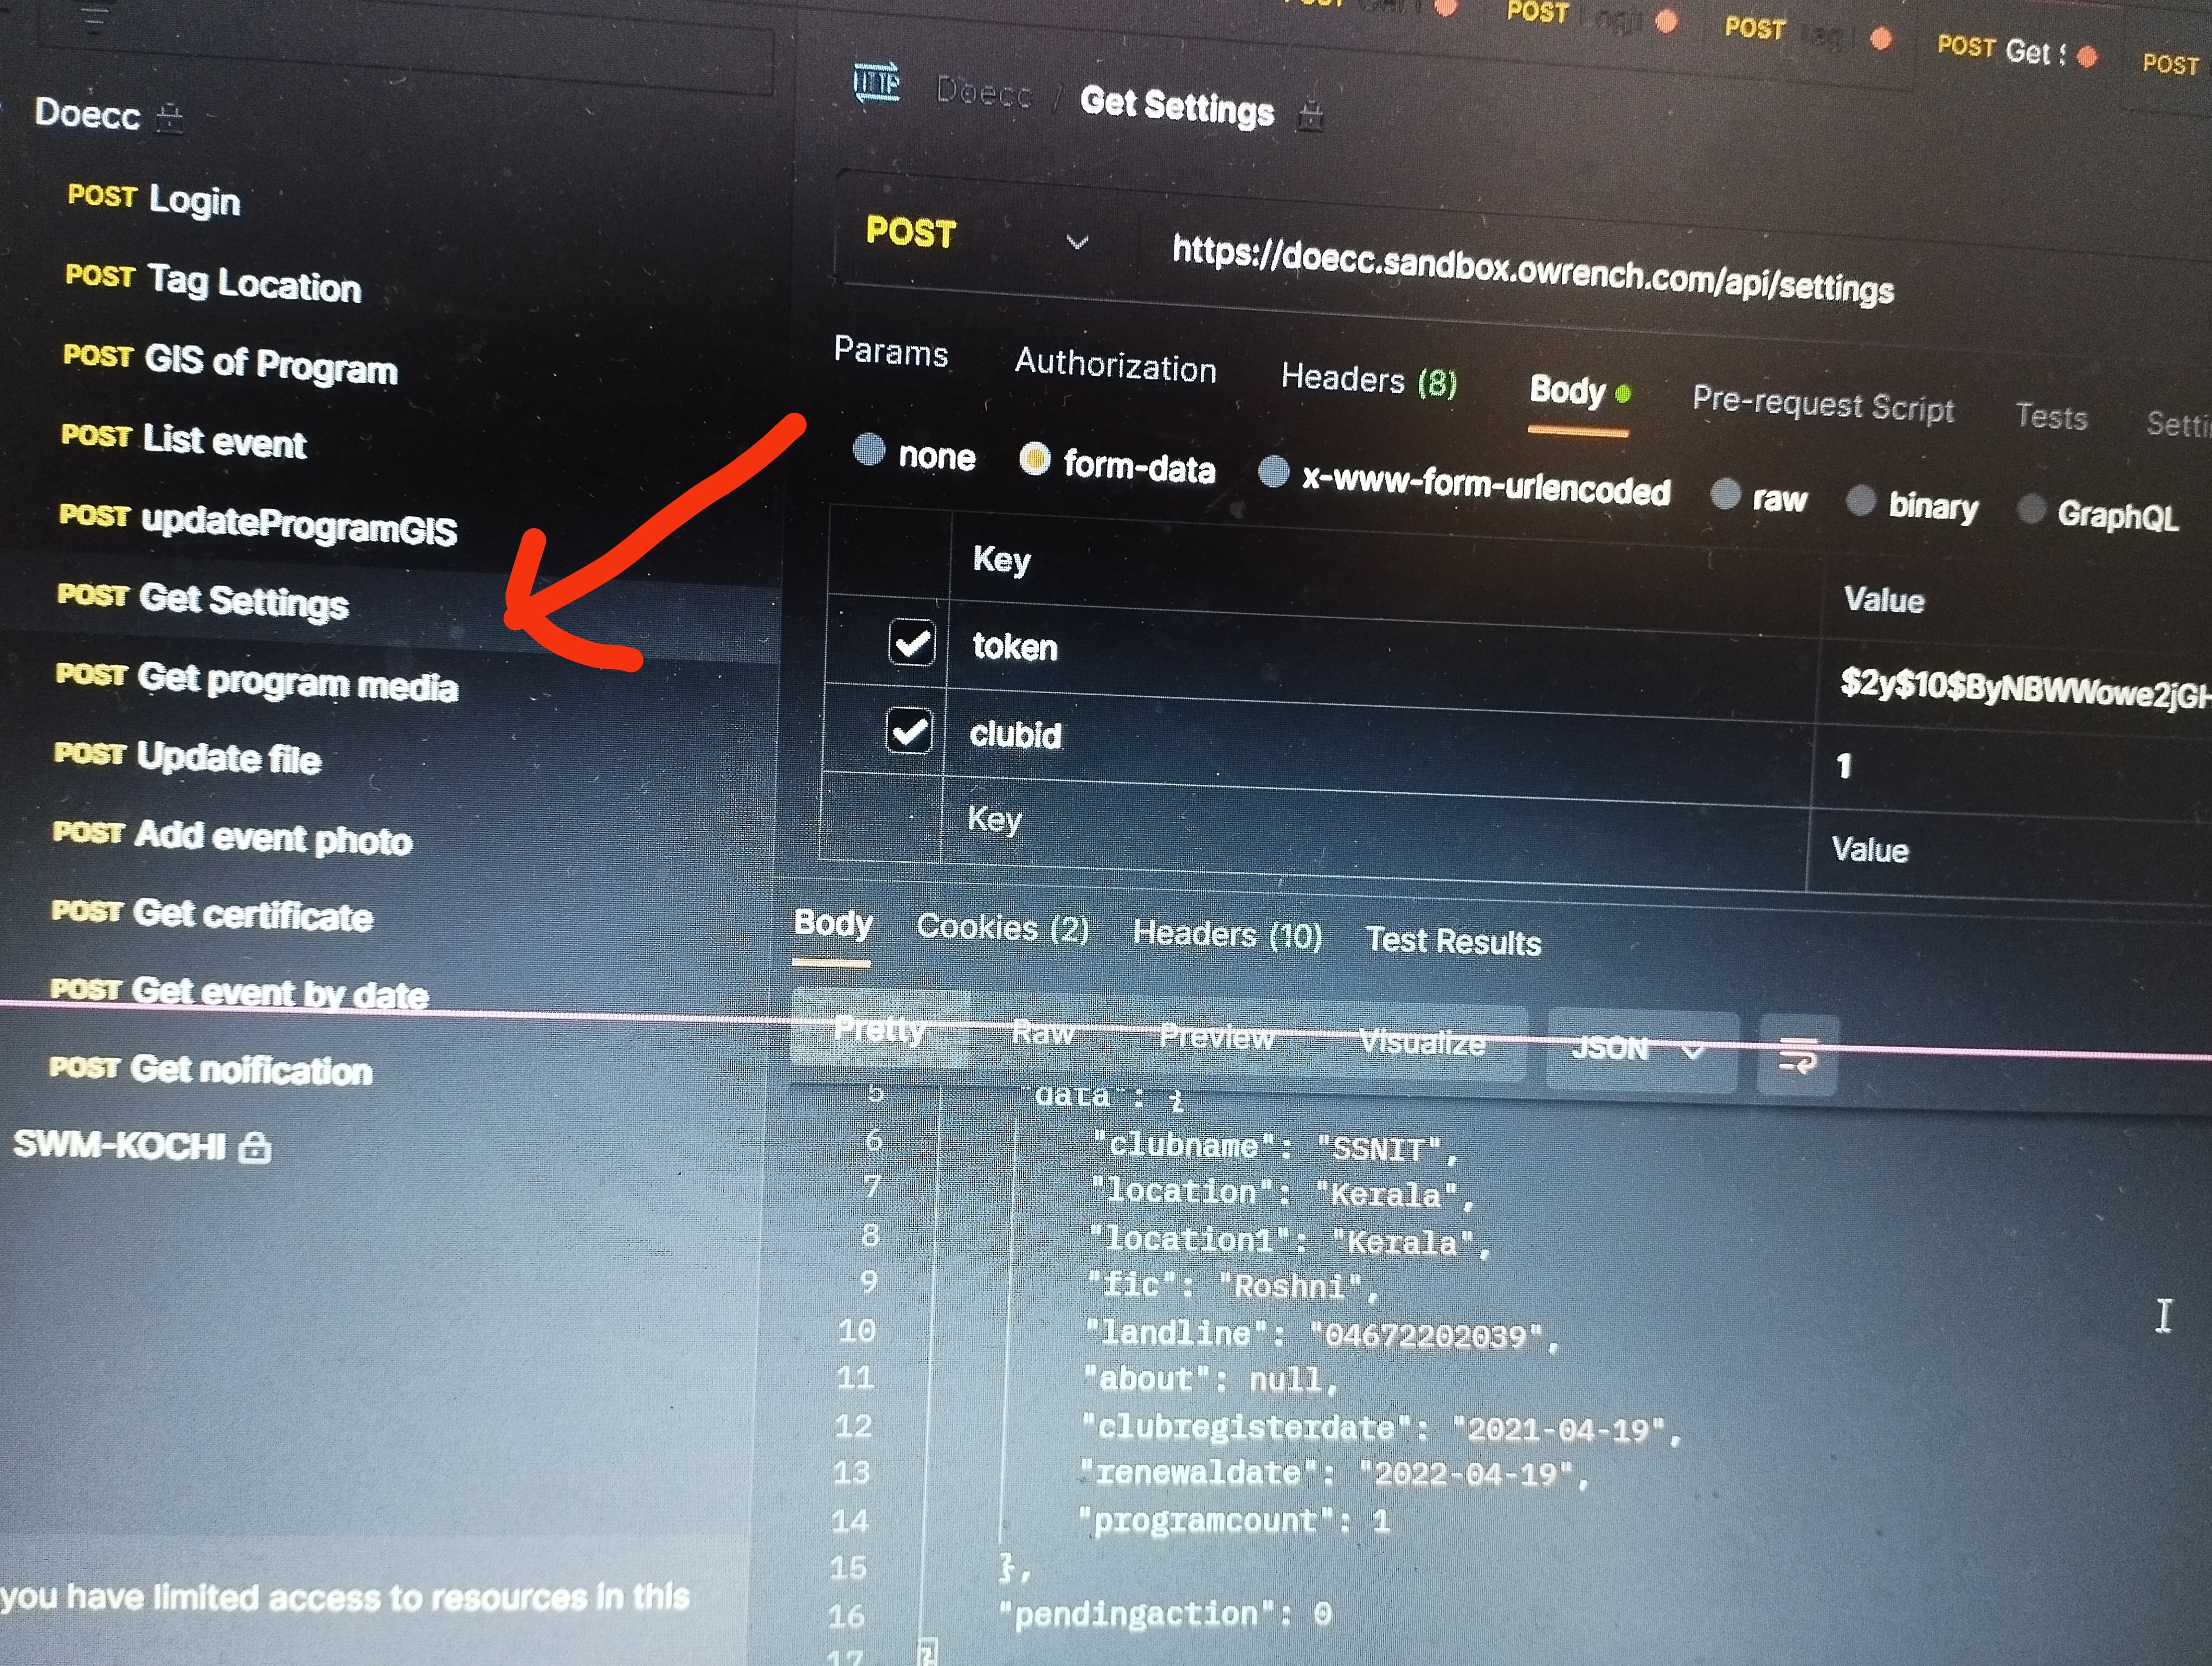Select the x-www-form-urlencoded radio option
2212x1666 pixels.
click(1273, 472)
